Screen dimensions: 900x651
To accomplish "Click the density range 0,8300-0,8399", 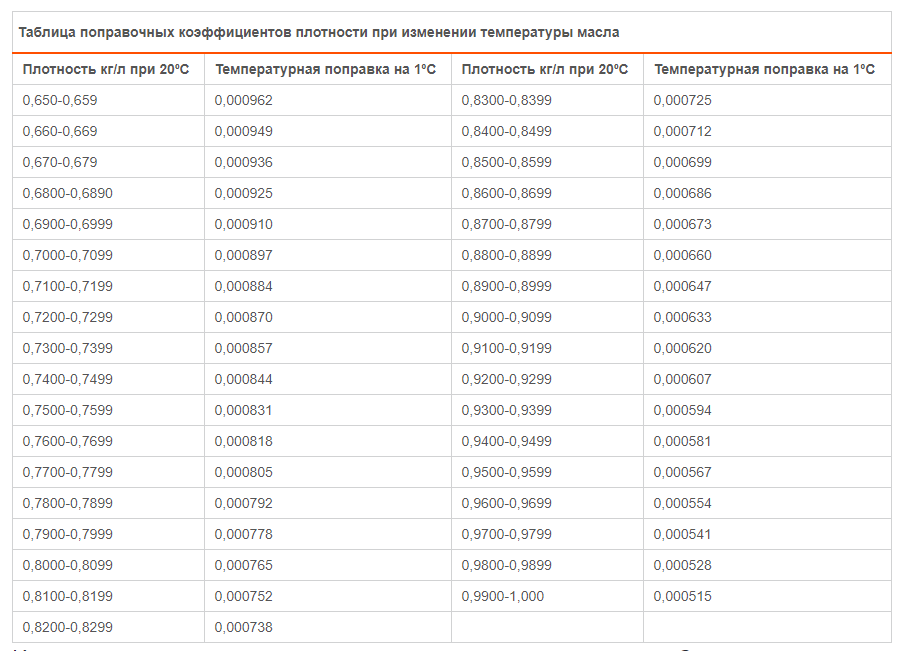I will click(x=506, y=100).
